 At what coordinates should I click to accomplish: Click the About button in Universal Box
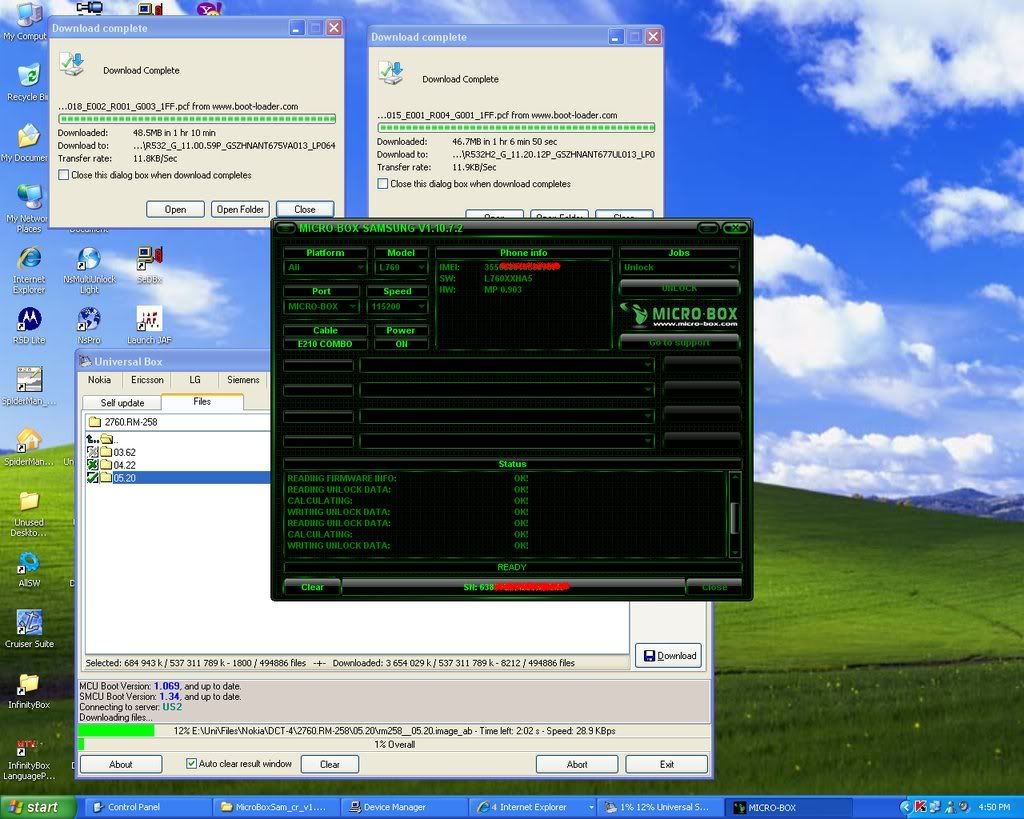[121, 764]
